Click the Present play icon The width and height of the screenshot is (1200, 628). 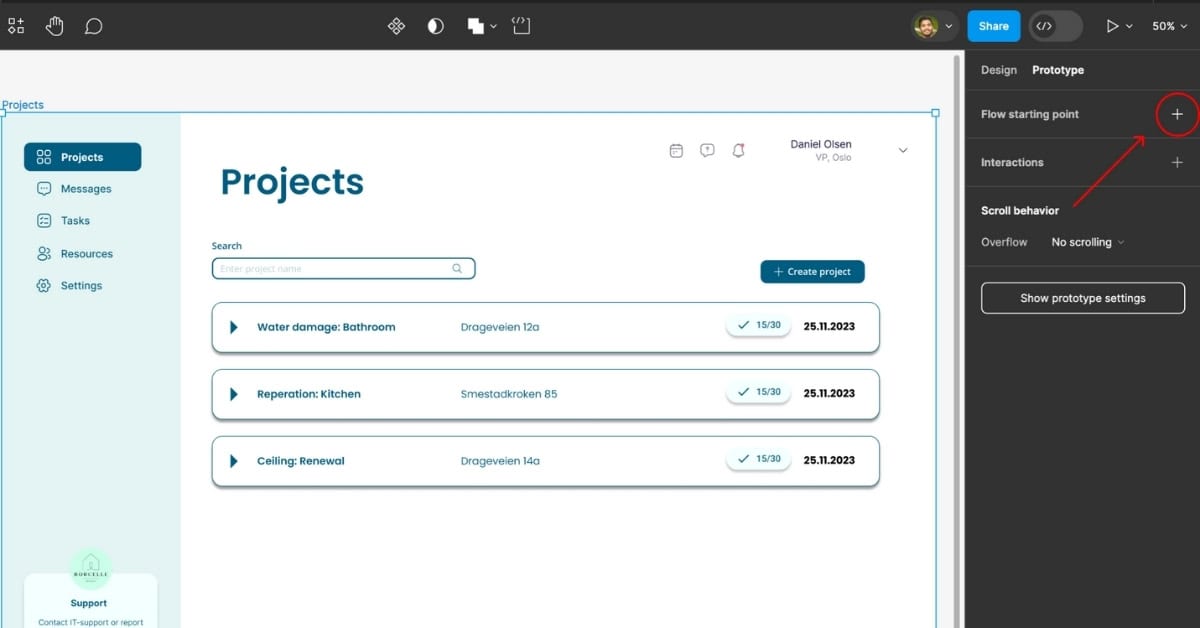click(1113, 25)
